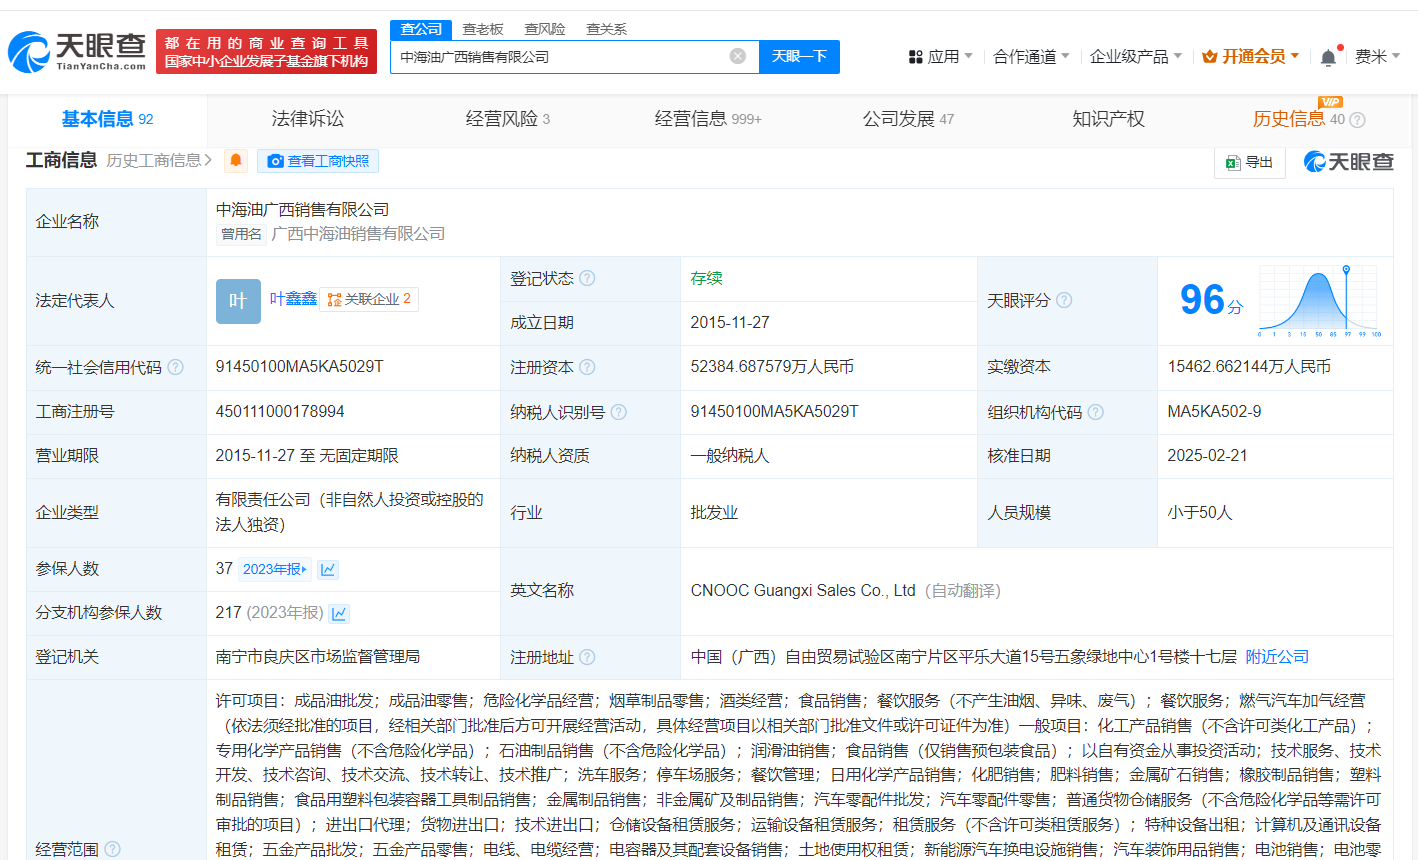The image size is (1418, 860).
Task: Click the help icon next to 登记状态
Action: click(587, 278)
